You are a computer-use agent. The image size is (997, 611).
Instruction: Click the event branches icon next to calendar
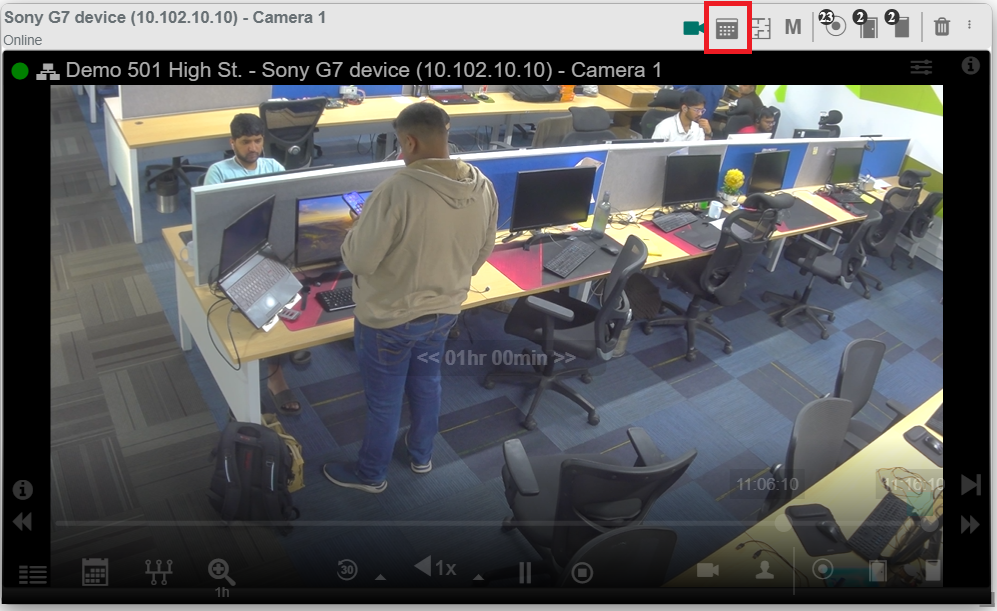tap(159, 573)
